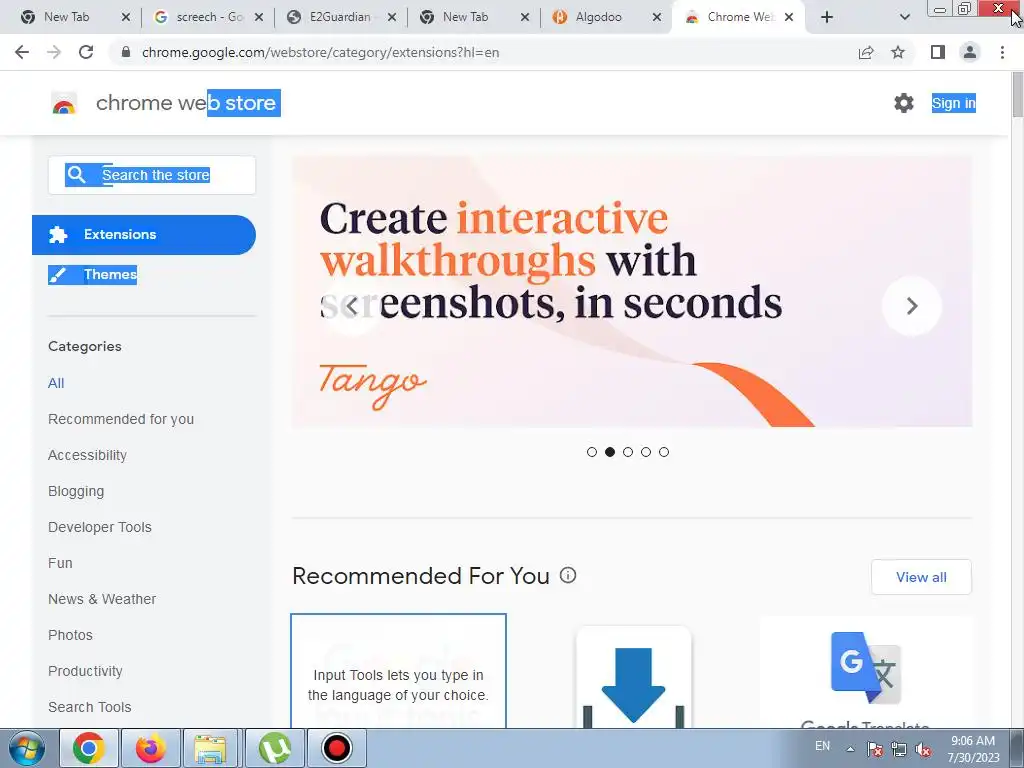Click the Chrome Web Store rainbow logo
Viewport: 1024px width, 768px height.
click(x=64, y=103)
